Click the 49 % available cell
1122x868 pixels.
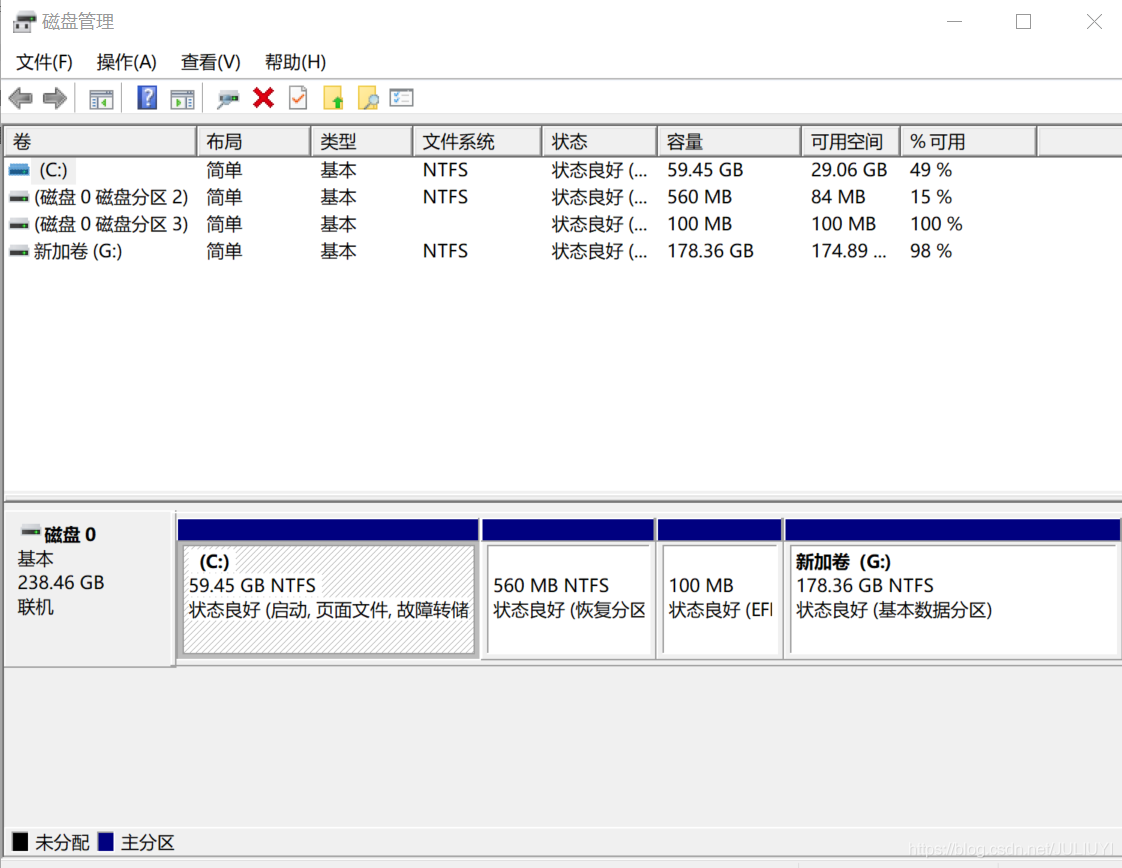coord(930,170)
